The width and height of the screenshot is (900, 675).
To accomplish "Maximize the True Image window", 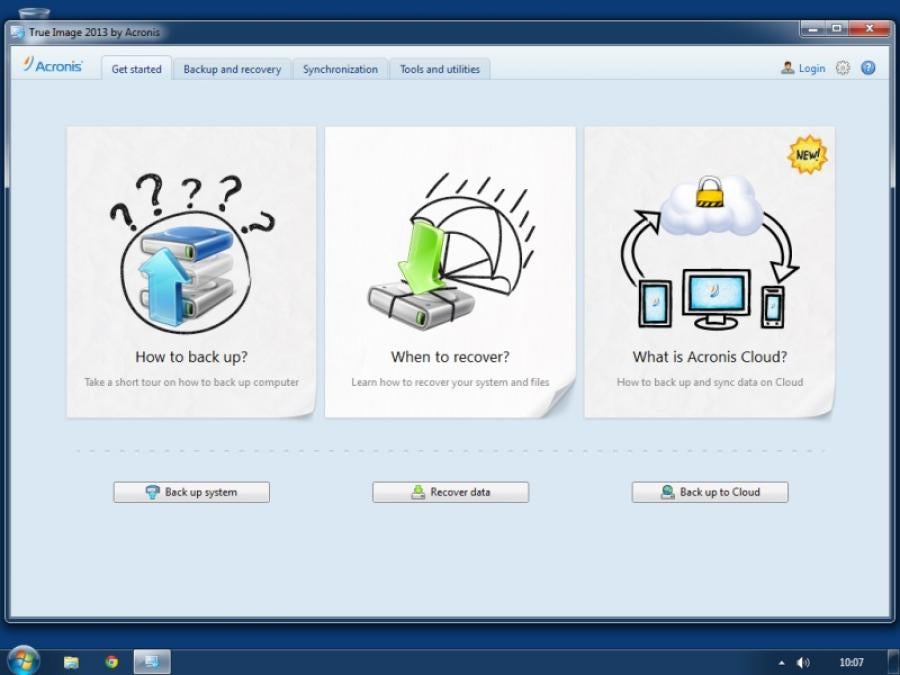I will coord(837,28).
